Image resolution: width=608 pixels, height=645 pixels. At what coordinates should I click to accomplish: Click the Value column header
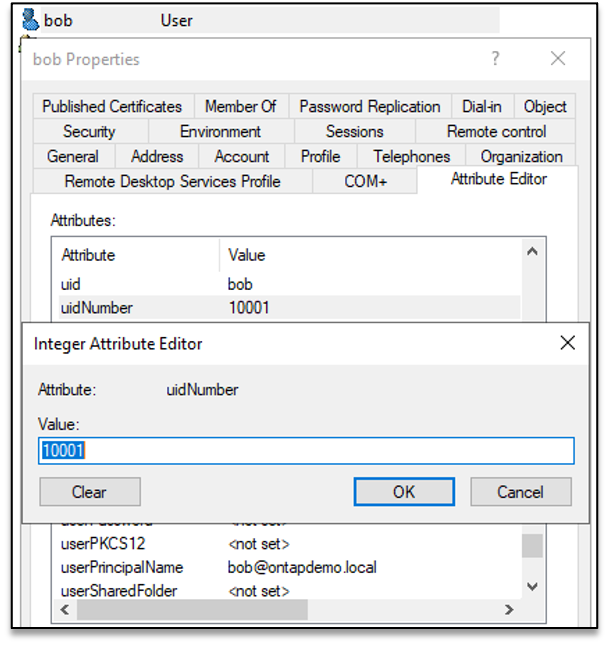[x=370, y=255]
